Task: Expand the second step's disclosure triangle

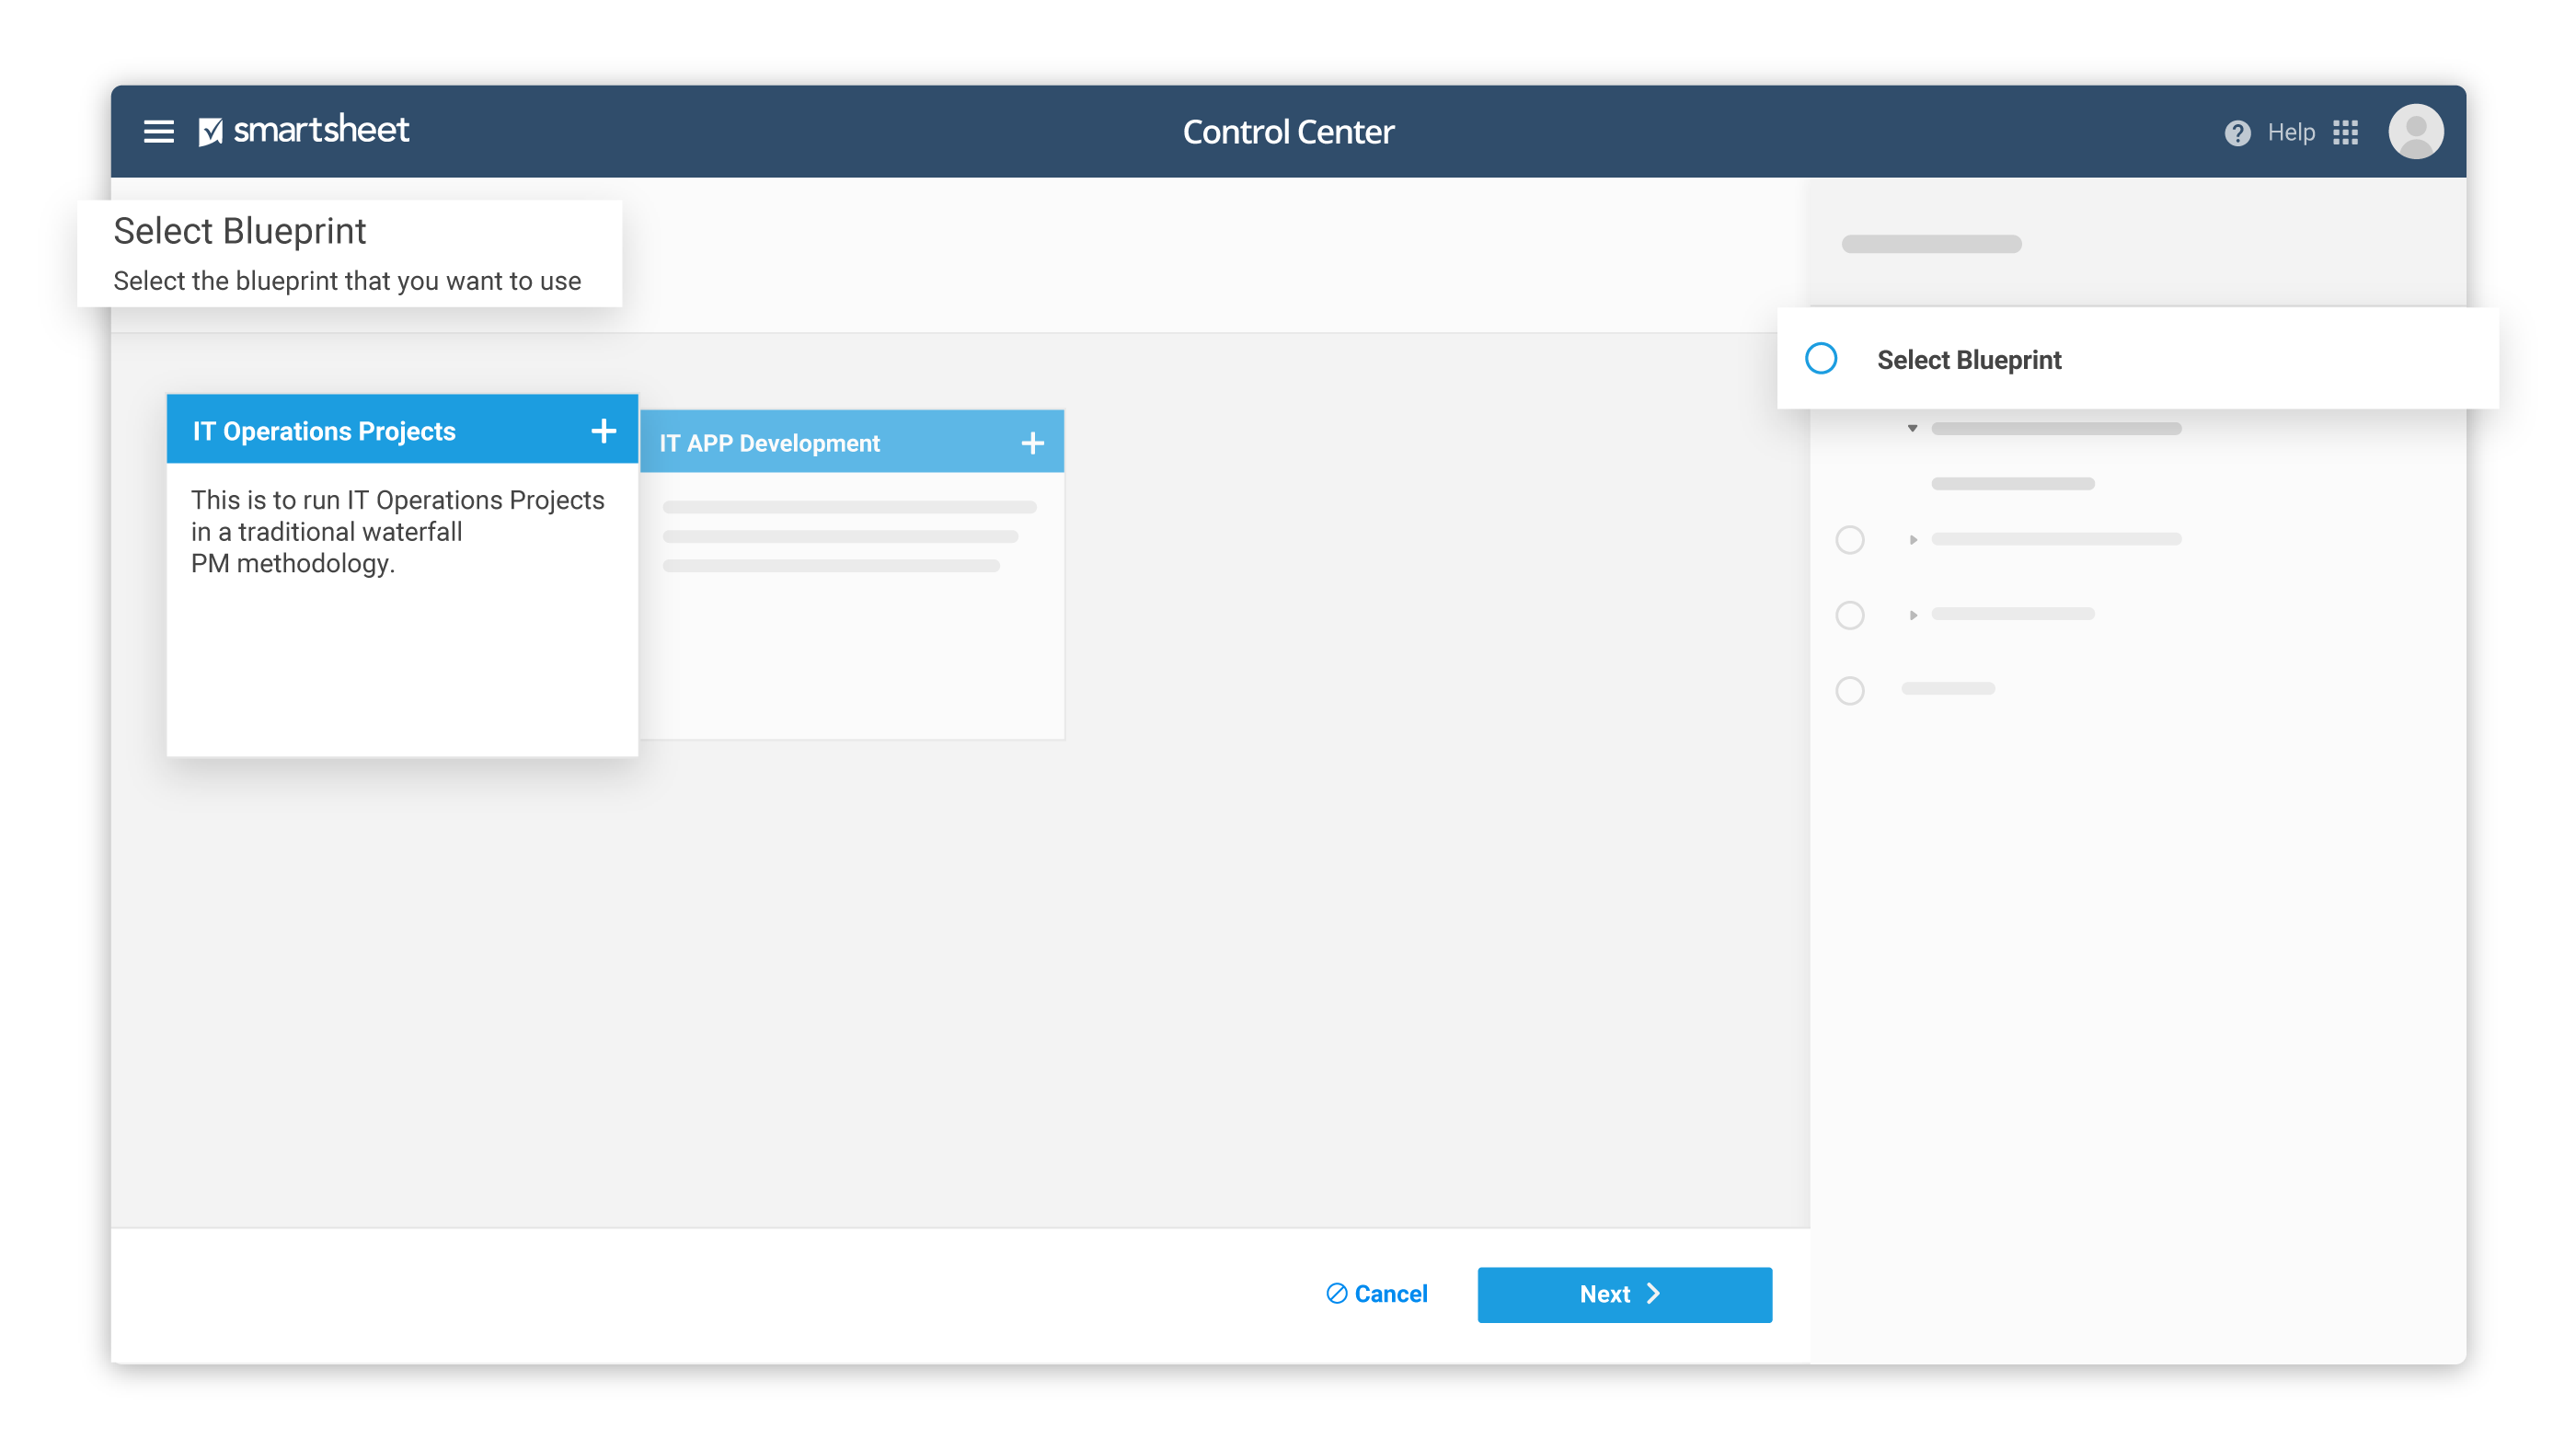Action: 1912,540
